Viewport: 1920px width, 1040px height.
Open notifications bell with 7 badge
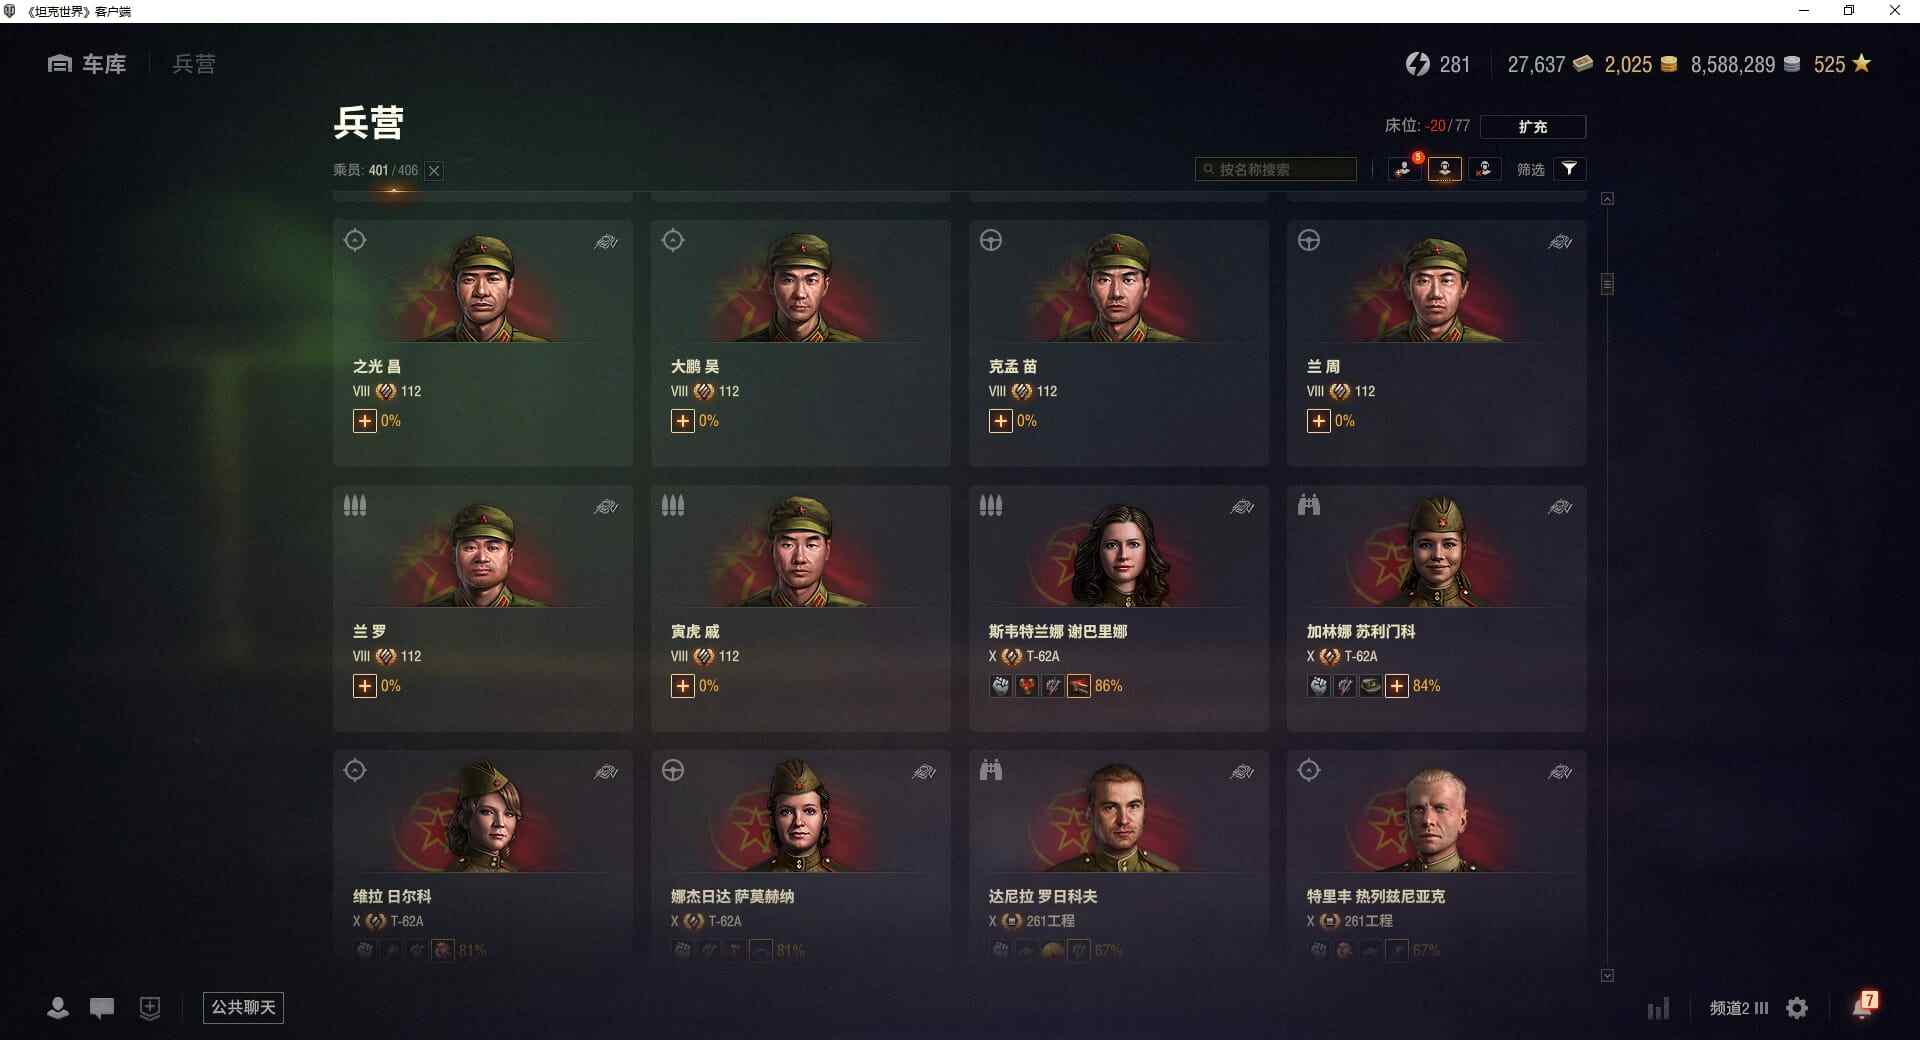point(1864,1005)
